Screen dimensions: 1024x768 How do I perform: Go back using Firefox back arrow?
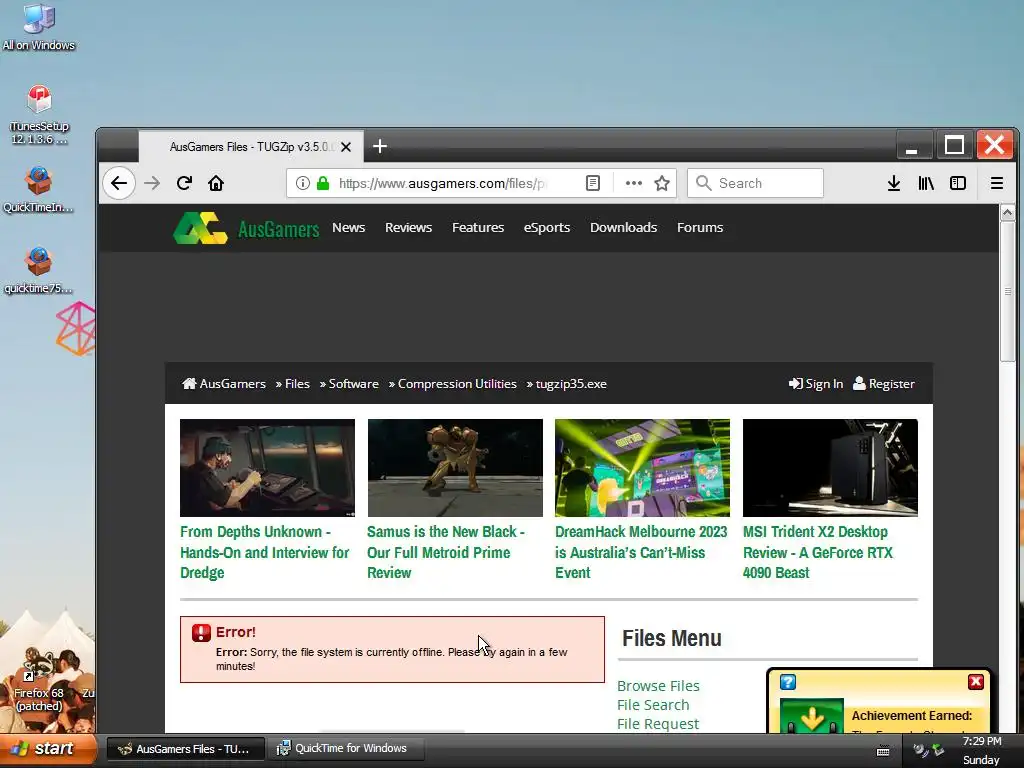pos(119,183)
